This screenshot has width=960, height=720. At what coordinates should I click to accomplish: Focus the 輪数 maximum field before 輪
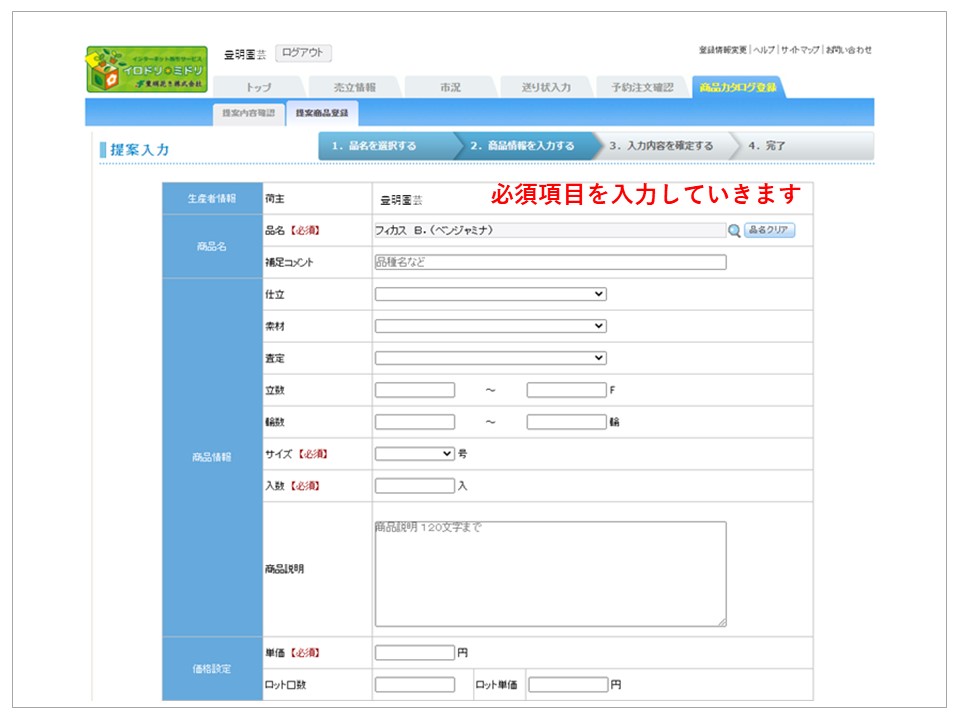566,422
